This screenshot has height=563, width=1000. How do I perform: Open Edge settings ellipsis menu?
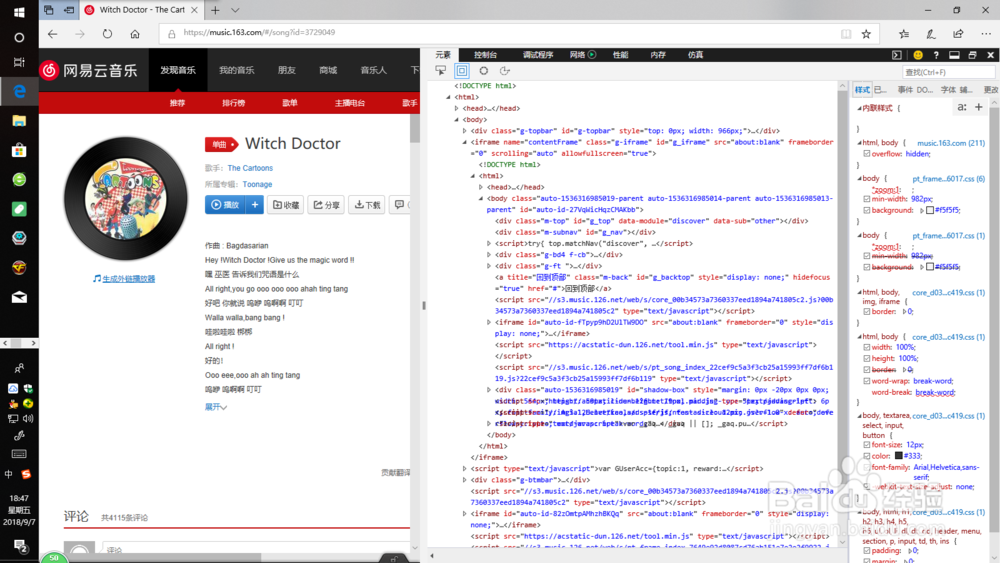(986, 34)
